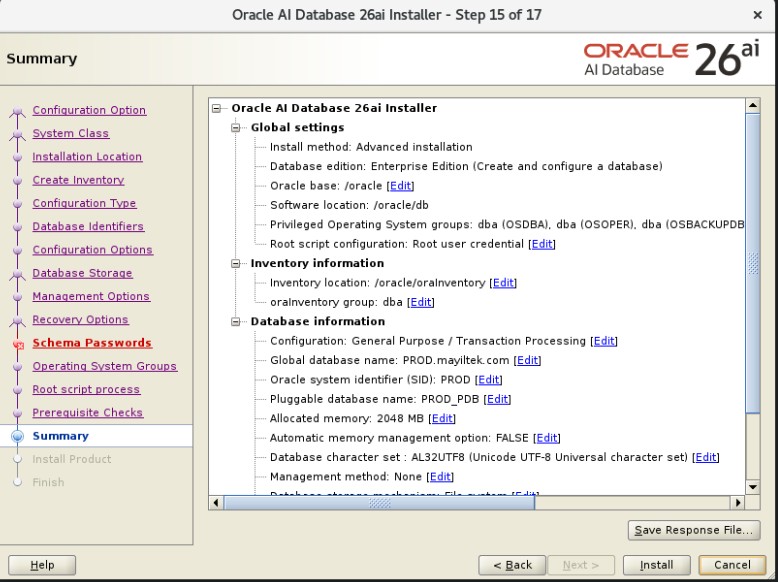The image size is (778, 582).
Task: Click the Help button
Action: click(42, 565)
